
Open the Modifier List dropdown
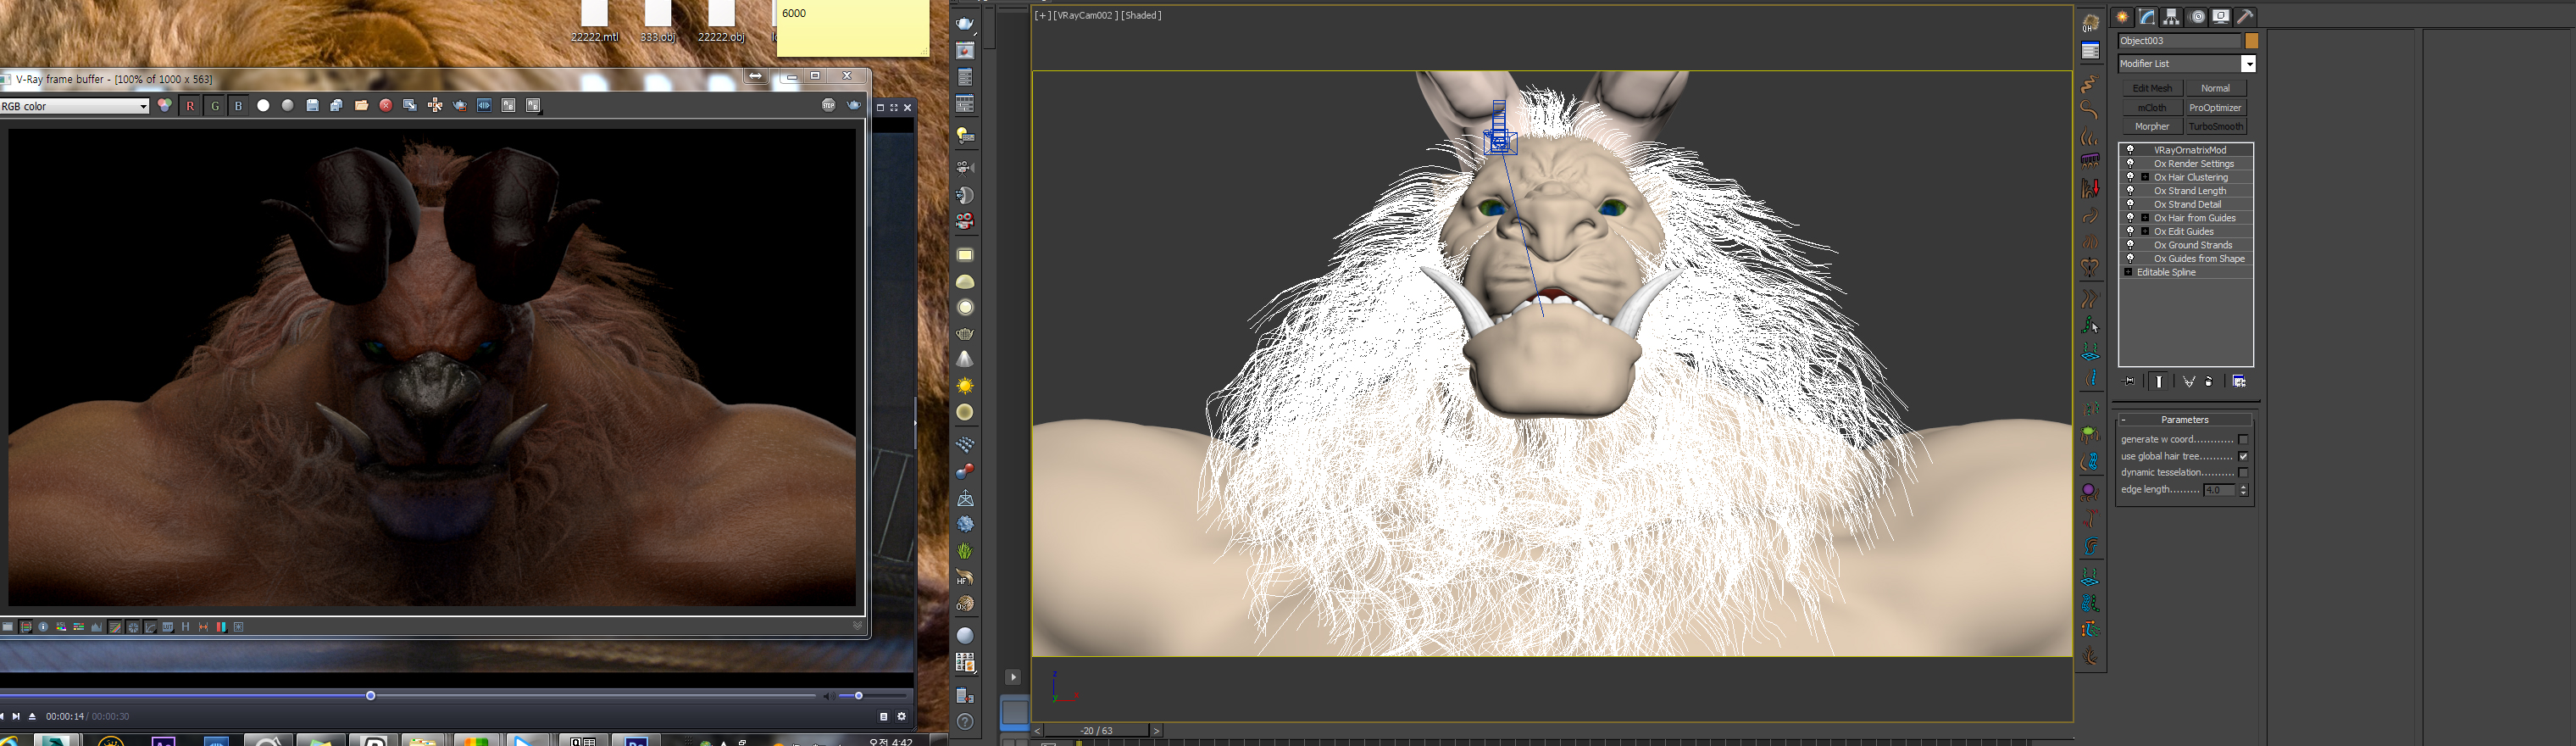click(x=2248, y=64)
